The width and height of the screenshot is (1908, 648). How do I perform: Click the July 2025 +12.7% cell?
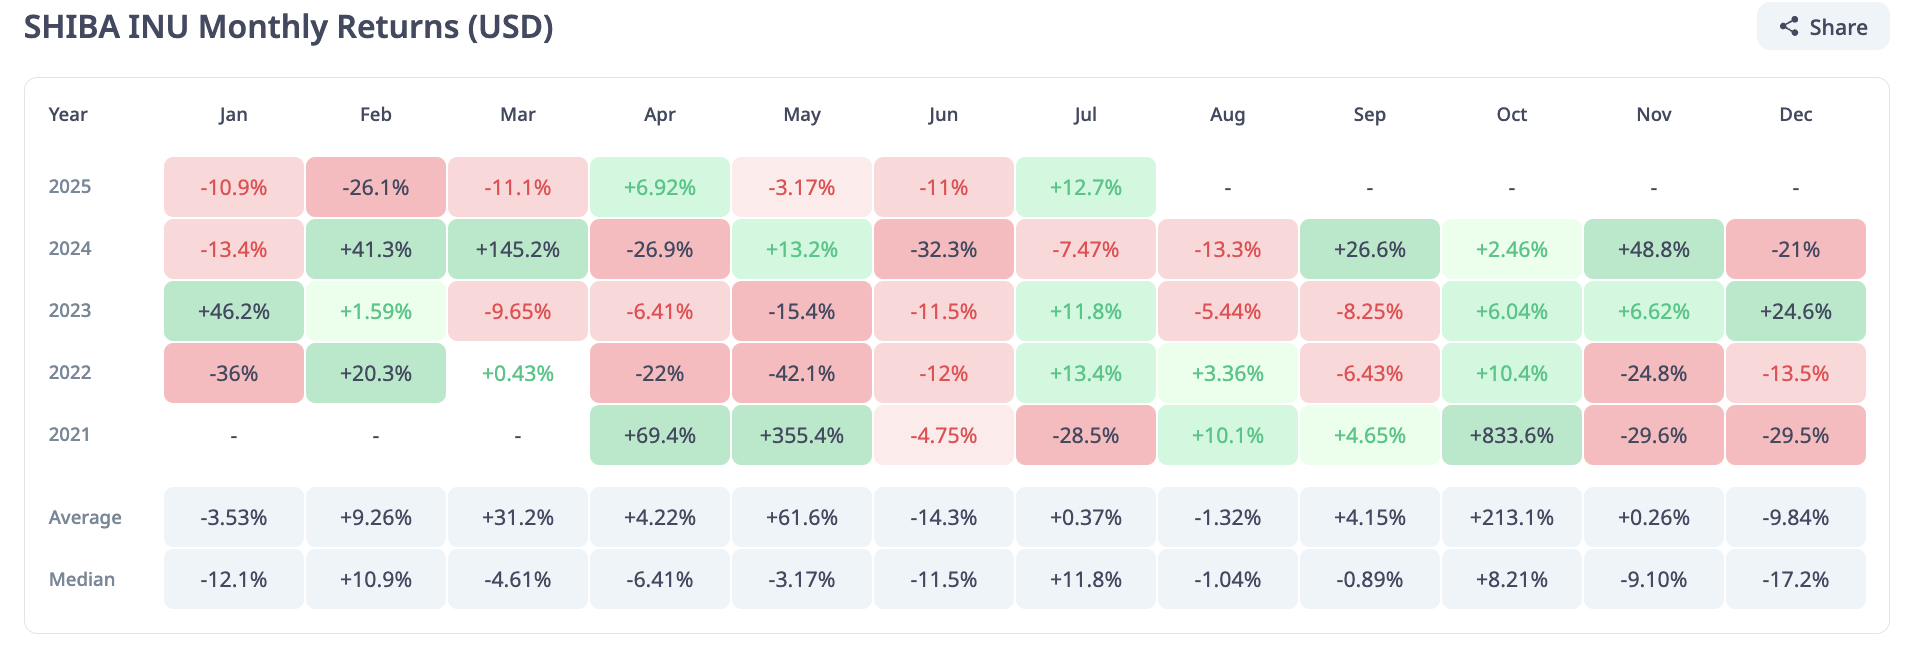[1085, 187]
